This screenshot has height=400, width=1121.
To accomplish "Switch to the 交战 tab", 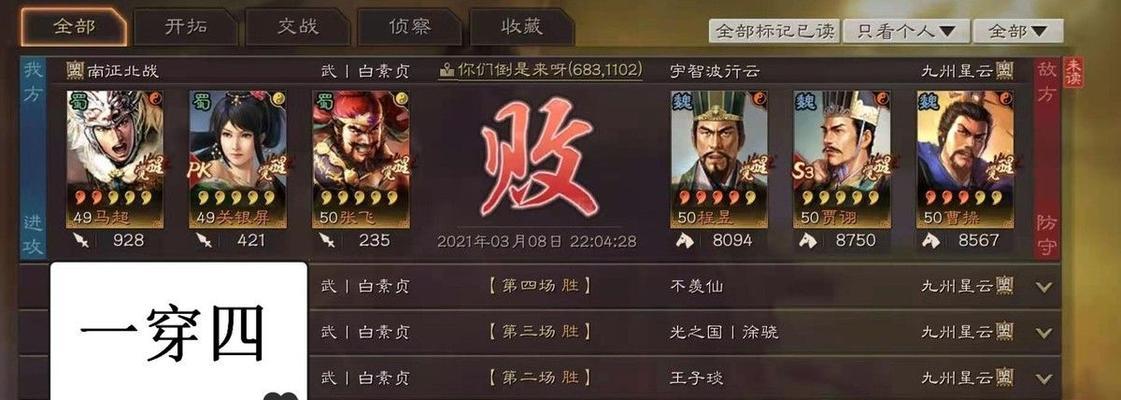I will pos(297,28).
